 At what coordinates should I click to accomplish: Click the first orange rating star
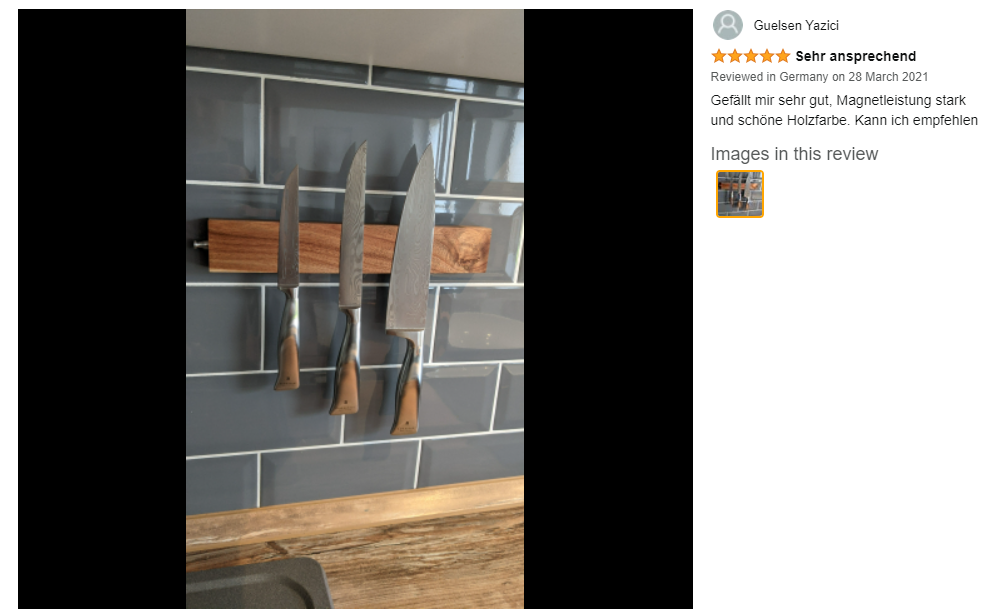(719, 56)
